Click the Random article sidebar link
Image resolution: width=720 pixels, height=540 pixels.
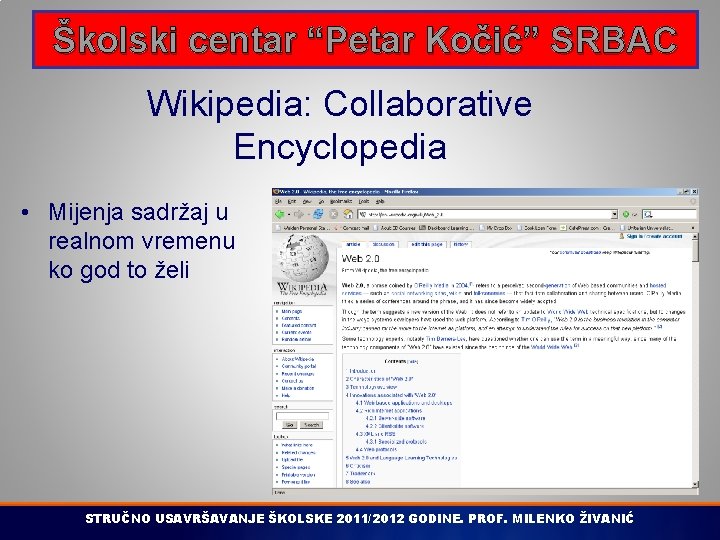[296, 339]
